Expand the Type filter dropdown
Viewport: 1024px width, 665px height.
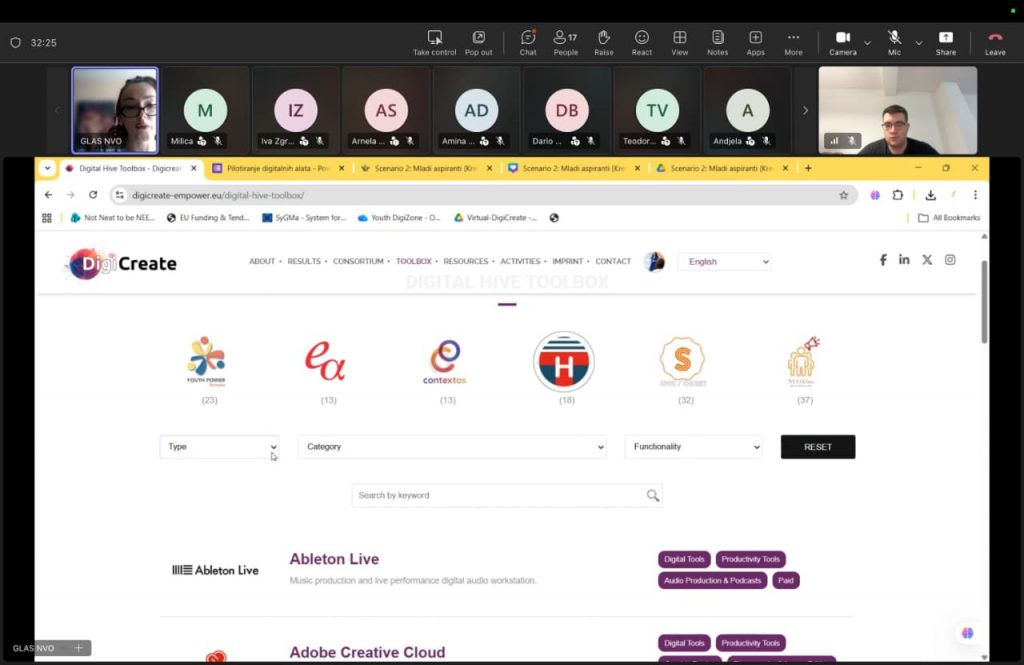click(x=219, y=447)
